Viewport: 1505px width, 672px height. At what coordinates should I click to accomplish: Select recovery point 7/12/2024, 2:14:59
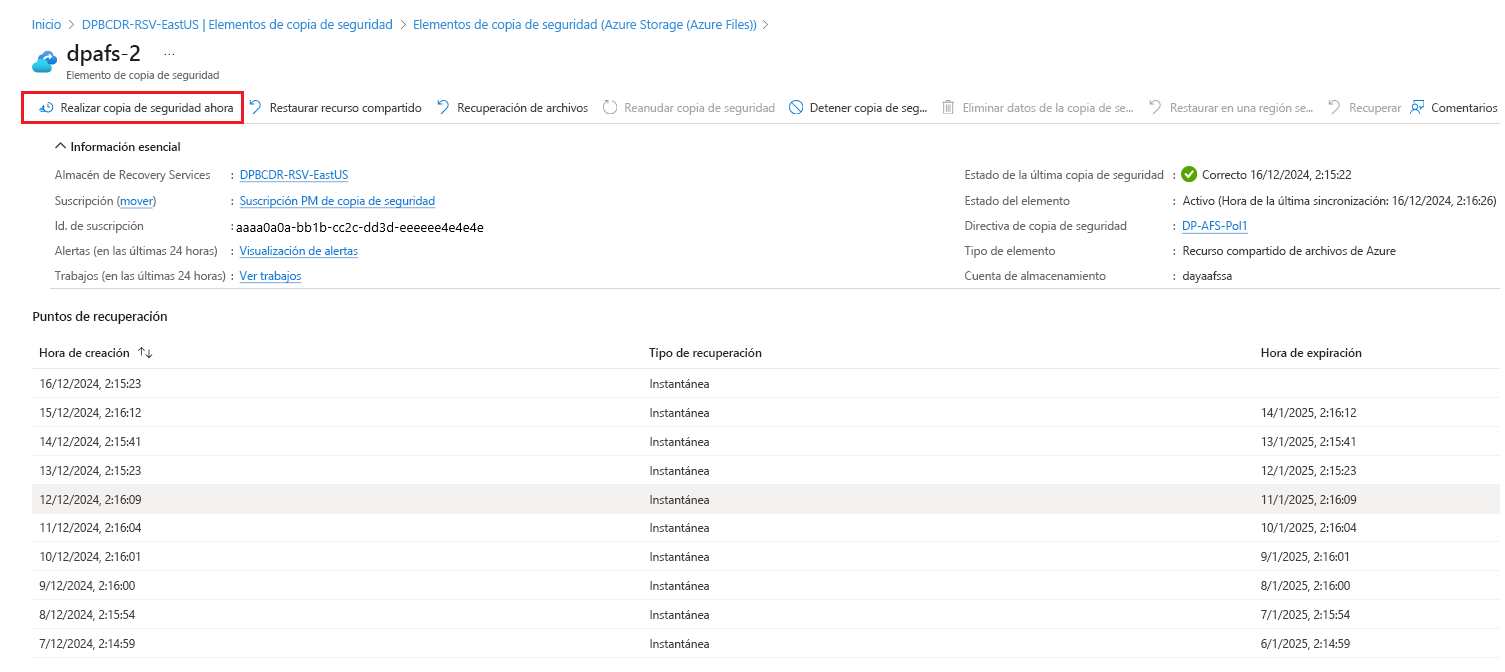766,643
